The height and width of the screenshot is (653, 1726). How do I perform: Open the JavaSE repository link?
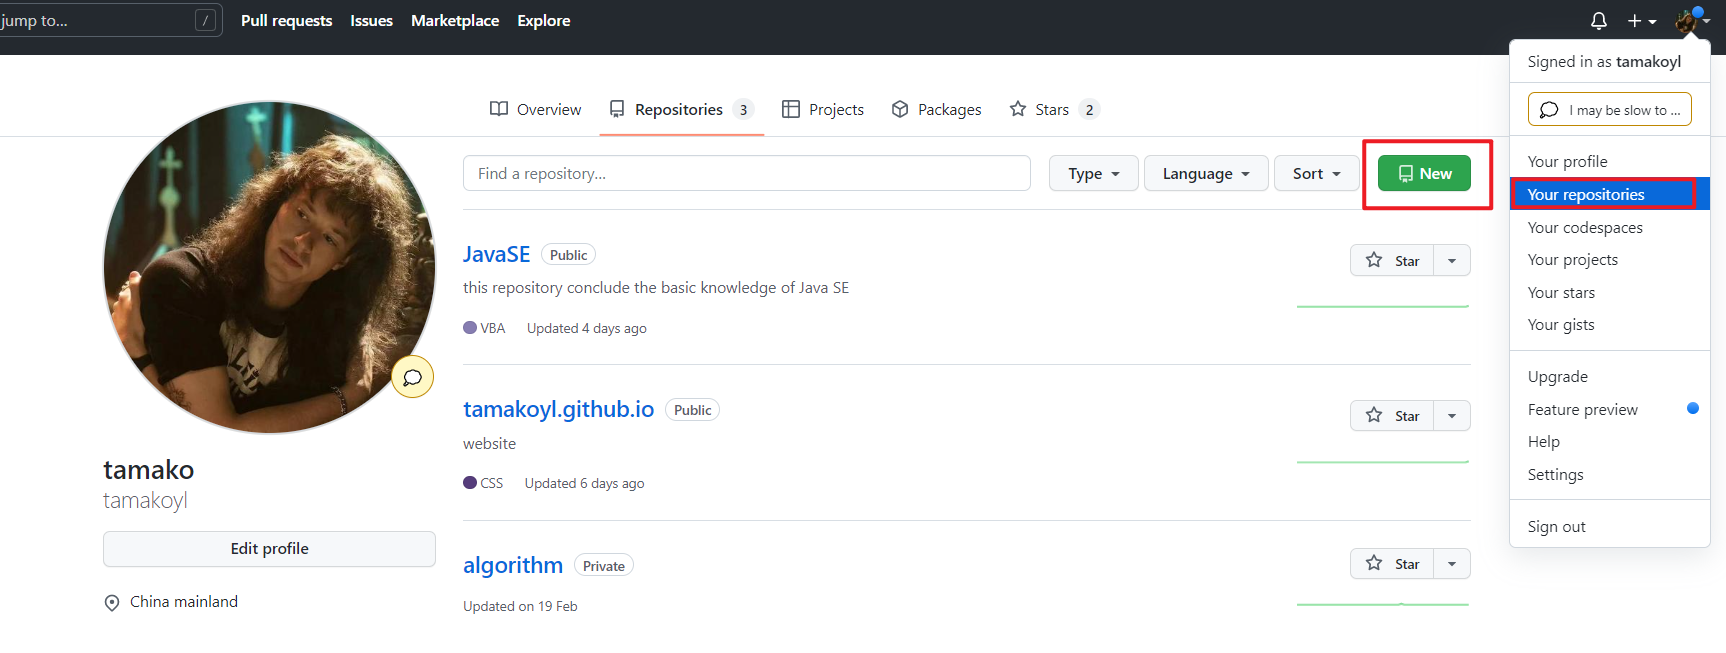(x=496, y=254)
